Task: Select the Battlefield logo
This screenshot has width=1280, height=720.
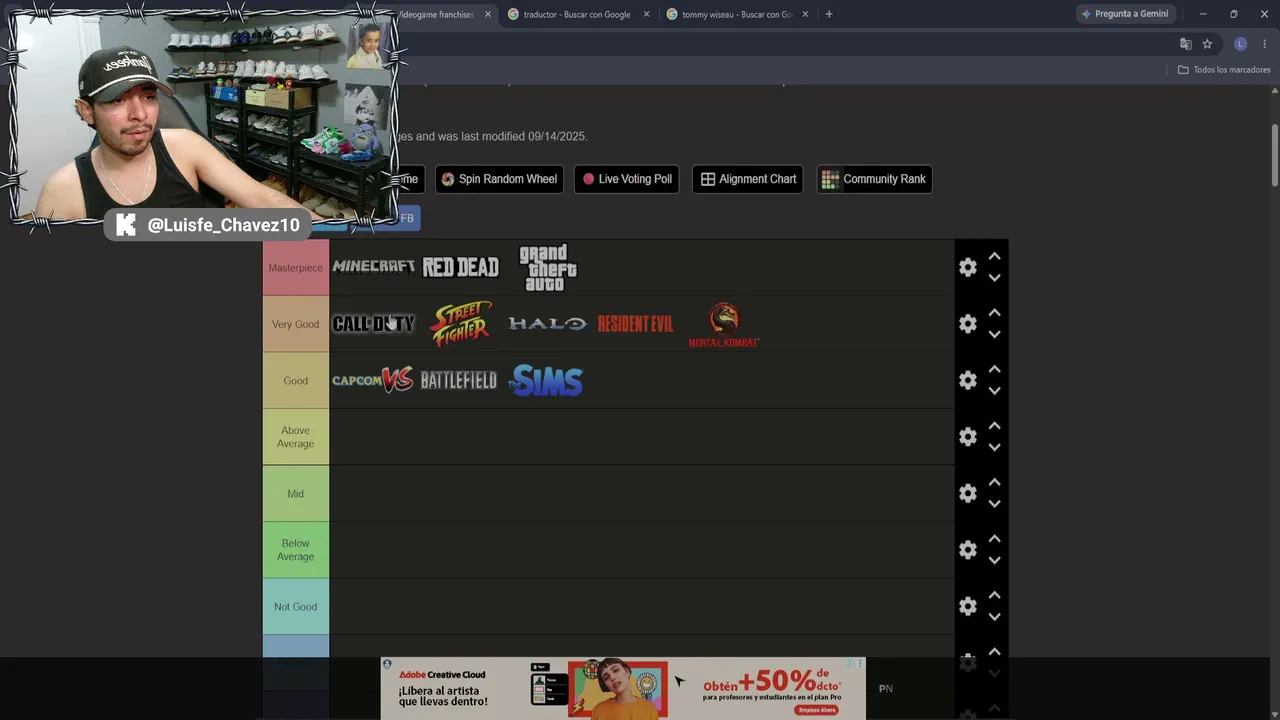Action: (458, 380)
